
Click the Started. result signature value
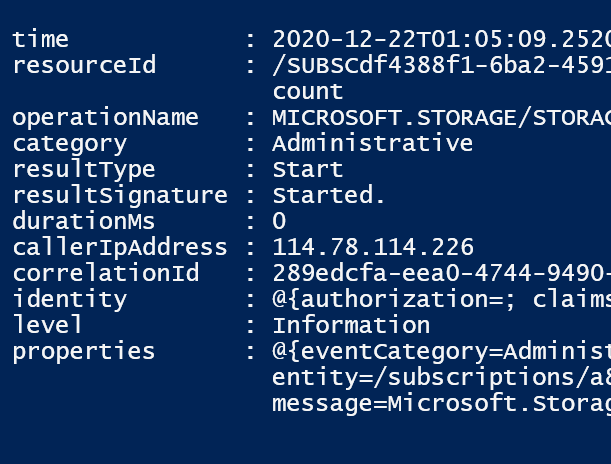328,196
